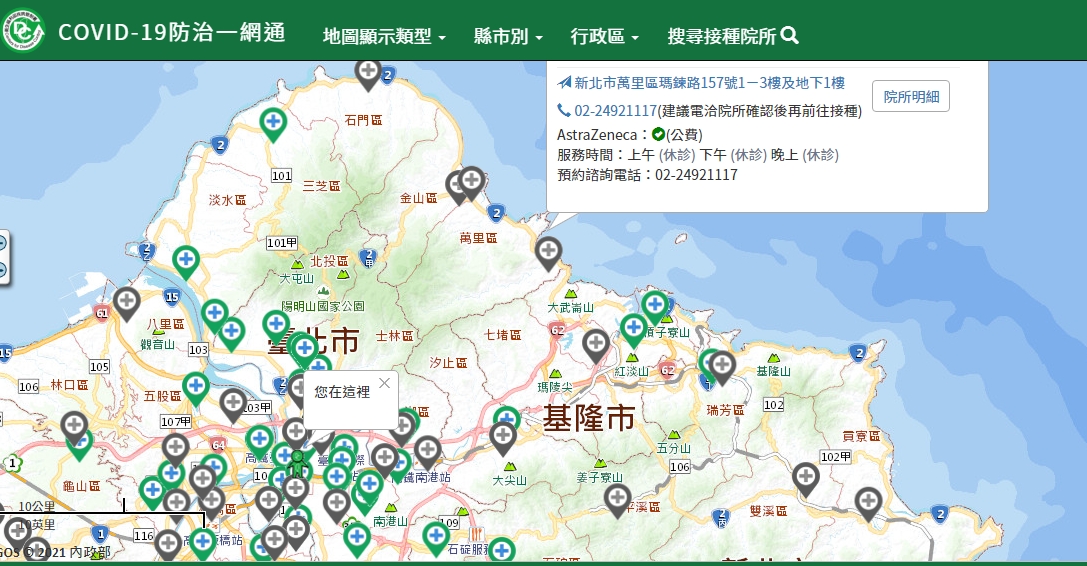
Task: Open the COVID-19防治一網通 home title
Action: pyautogui.click(x=172, y=32)
